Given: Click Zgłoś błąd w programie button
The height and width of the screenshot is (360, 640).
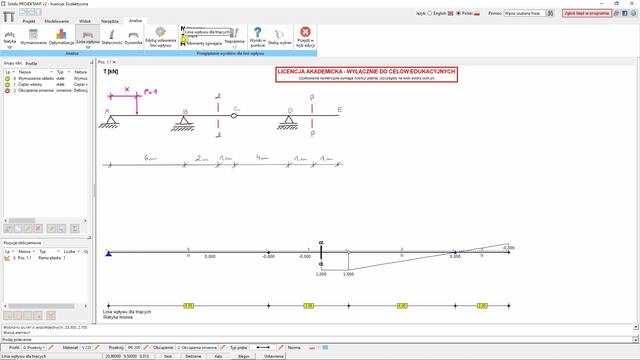Looking at the screenshot, I should tap(587, 13).
